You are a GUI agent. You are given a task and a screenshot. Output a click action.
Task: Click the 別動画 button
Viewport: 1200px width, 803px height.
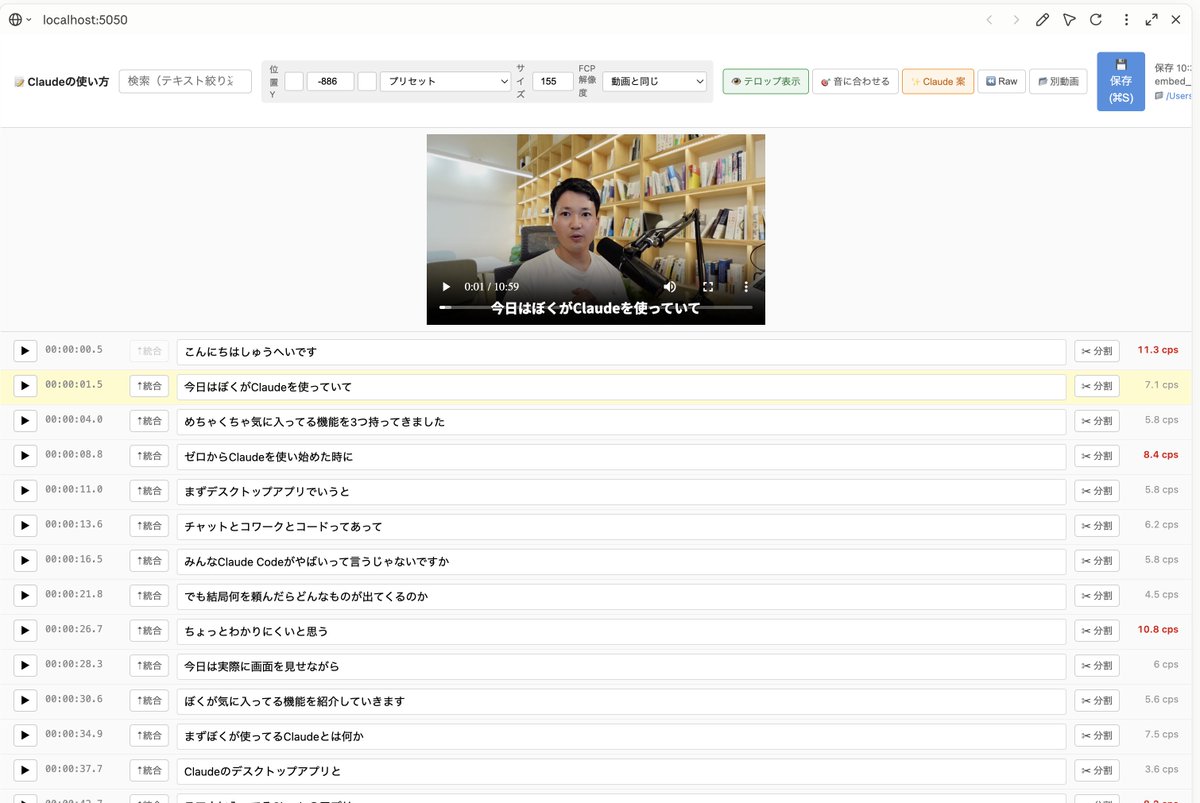[x=1058, y=82]
